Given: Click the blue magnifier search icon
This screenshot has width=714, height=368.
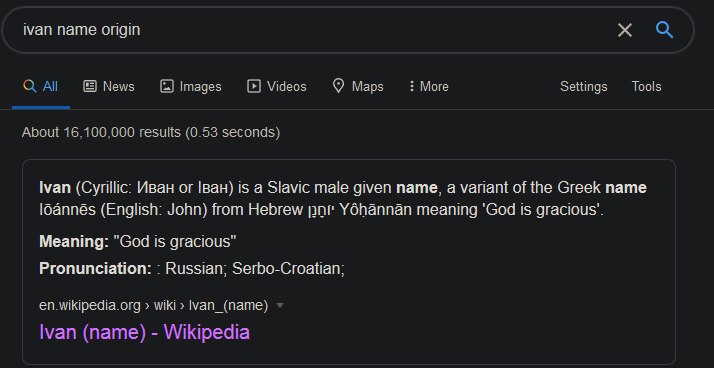Looking at the screenshot, I should coord(664,31).
